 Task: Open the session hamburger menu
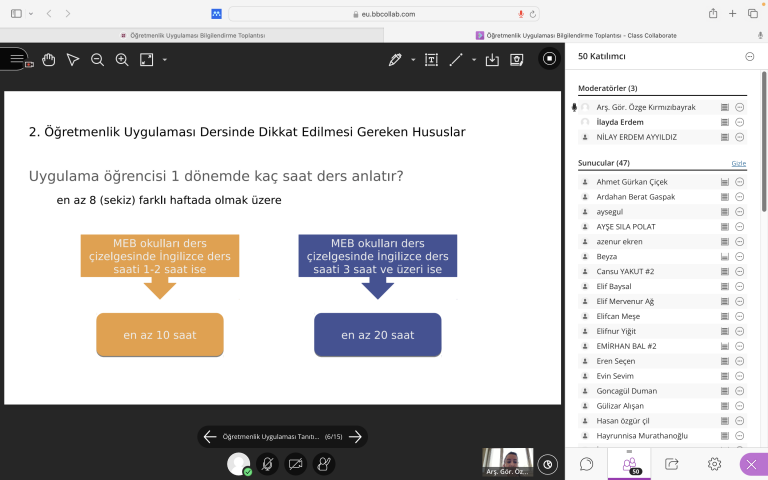tap(15, 58)
